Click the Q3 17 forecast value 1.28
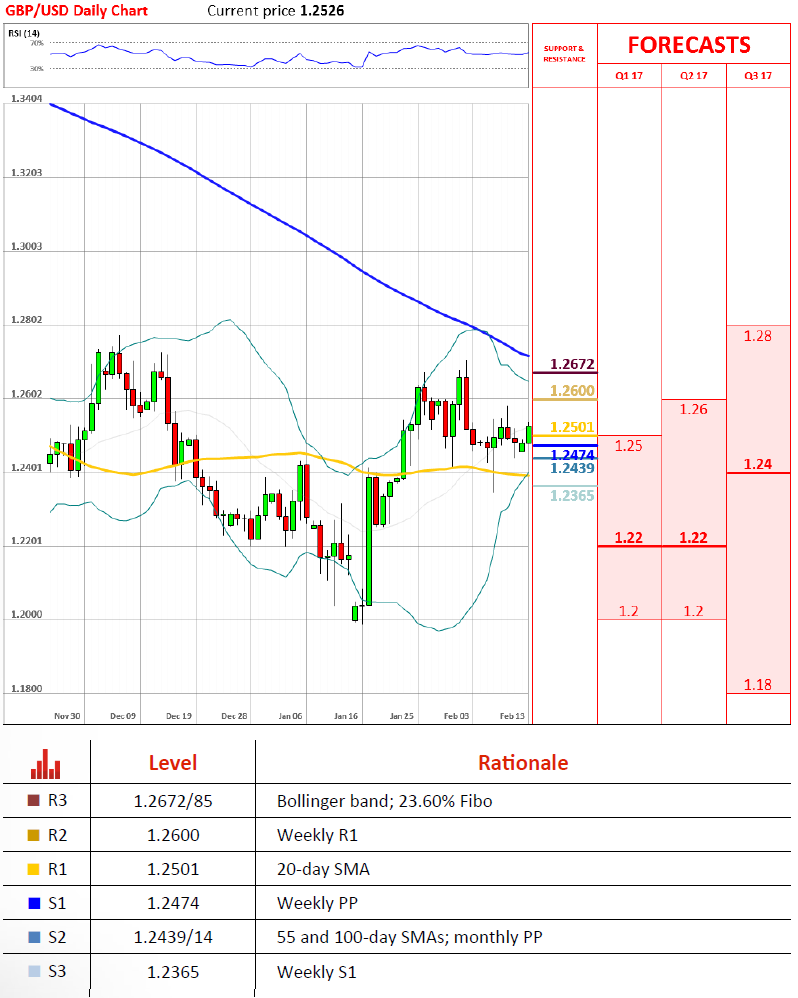 758,336
